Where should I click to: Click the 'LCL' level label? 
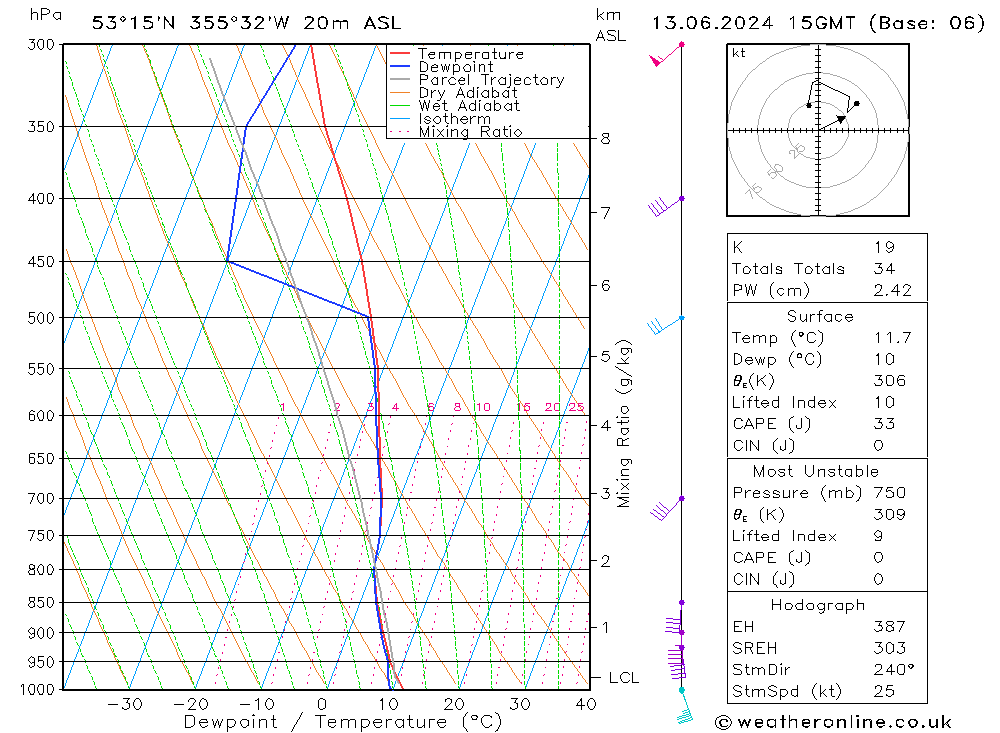624,677
